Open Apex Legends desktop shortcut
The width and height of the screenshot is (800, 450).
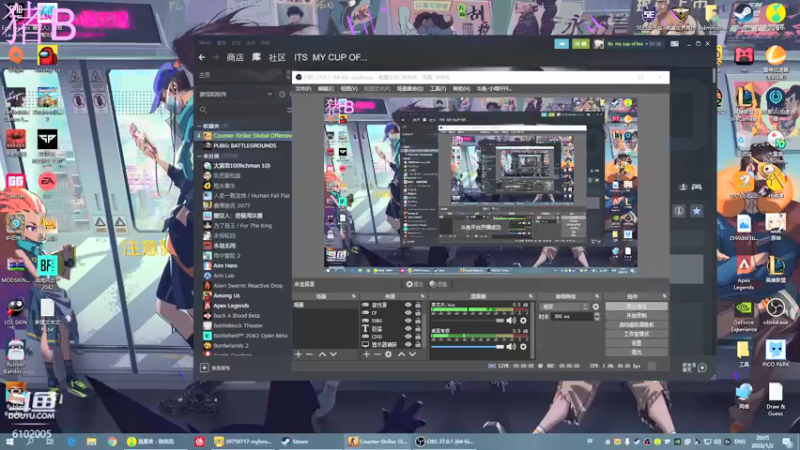[744, 273]
